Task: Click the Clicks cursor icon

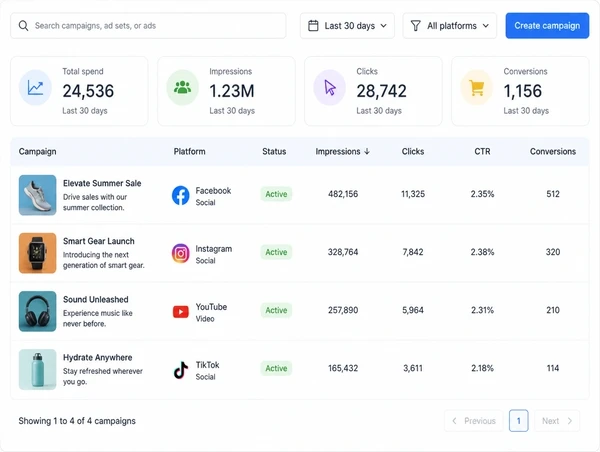Action: pyautogui.click(x=329, y=88)
